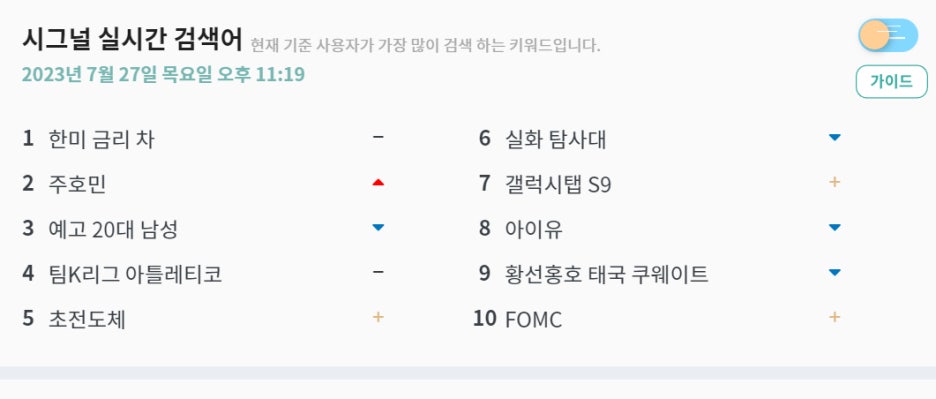
Task: Click blue down arrow beside 실화 탐사대
Action: tap(835, 138)
